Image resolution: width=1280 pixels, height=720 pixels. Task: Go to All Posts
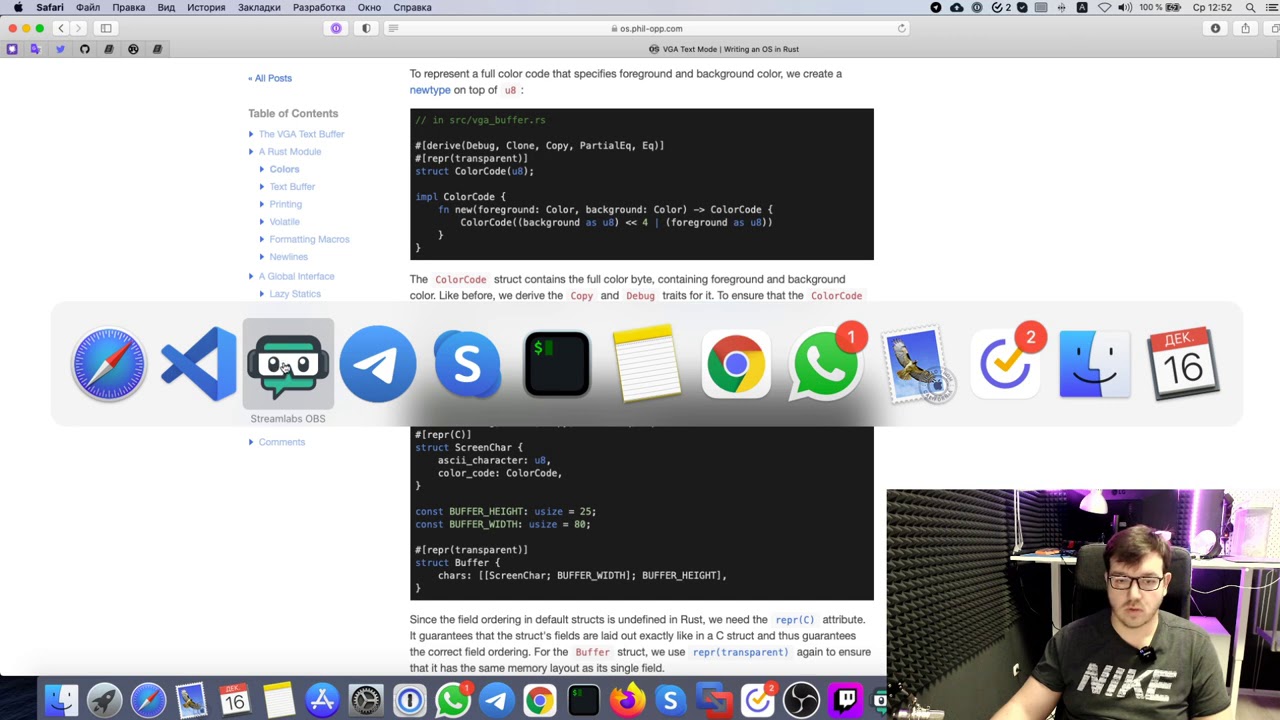tap(270, 78)
